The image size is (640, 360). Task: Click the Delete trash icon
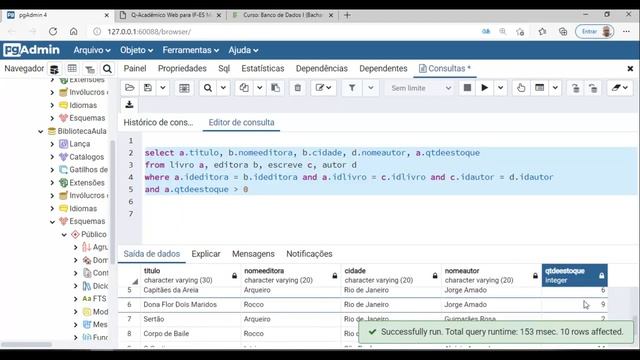pos(298,88)
